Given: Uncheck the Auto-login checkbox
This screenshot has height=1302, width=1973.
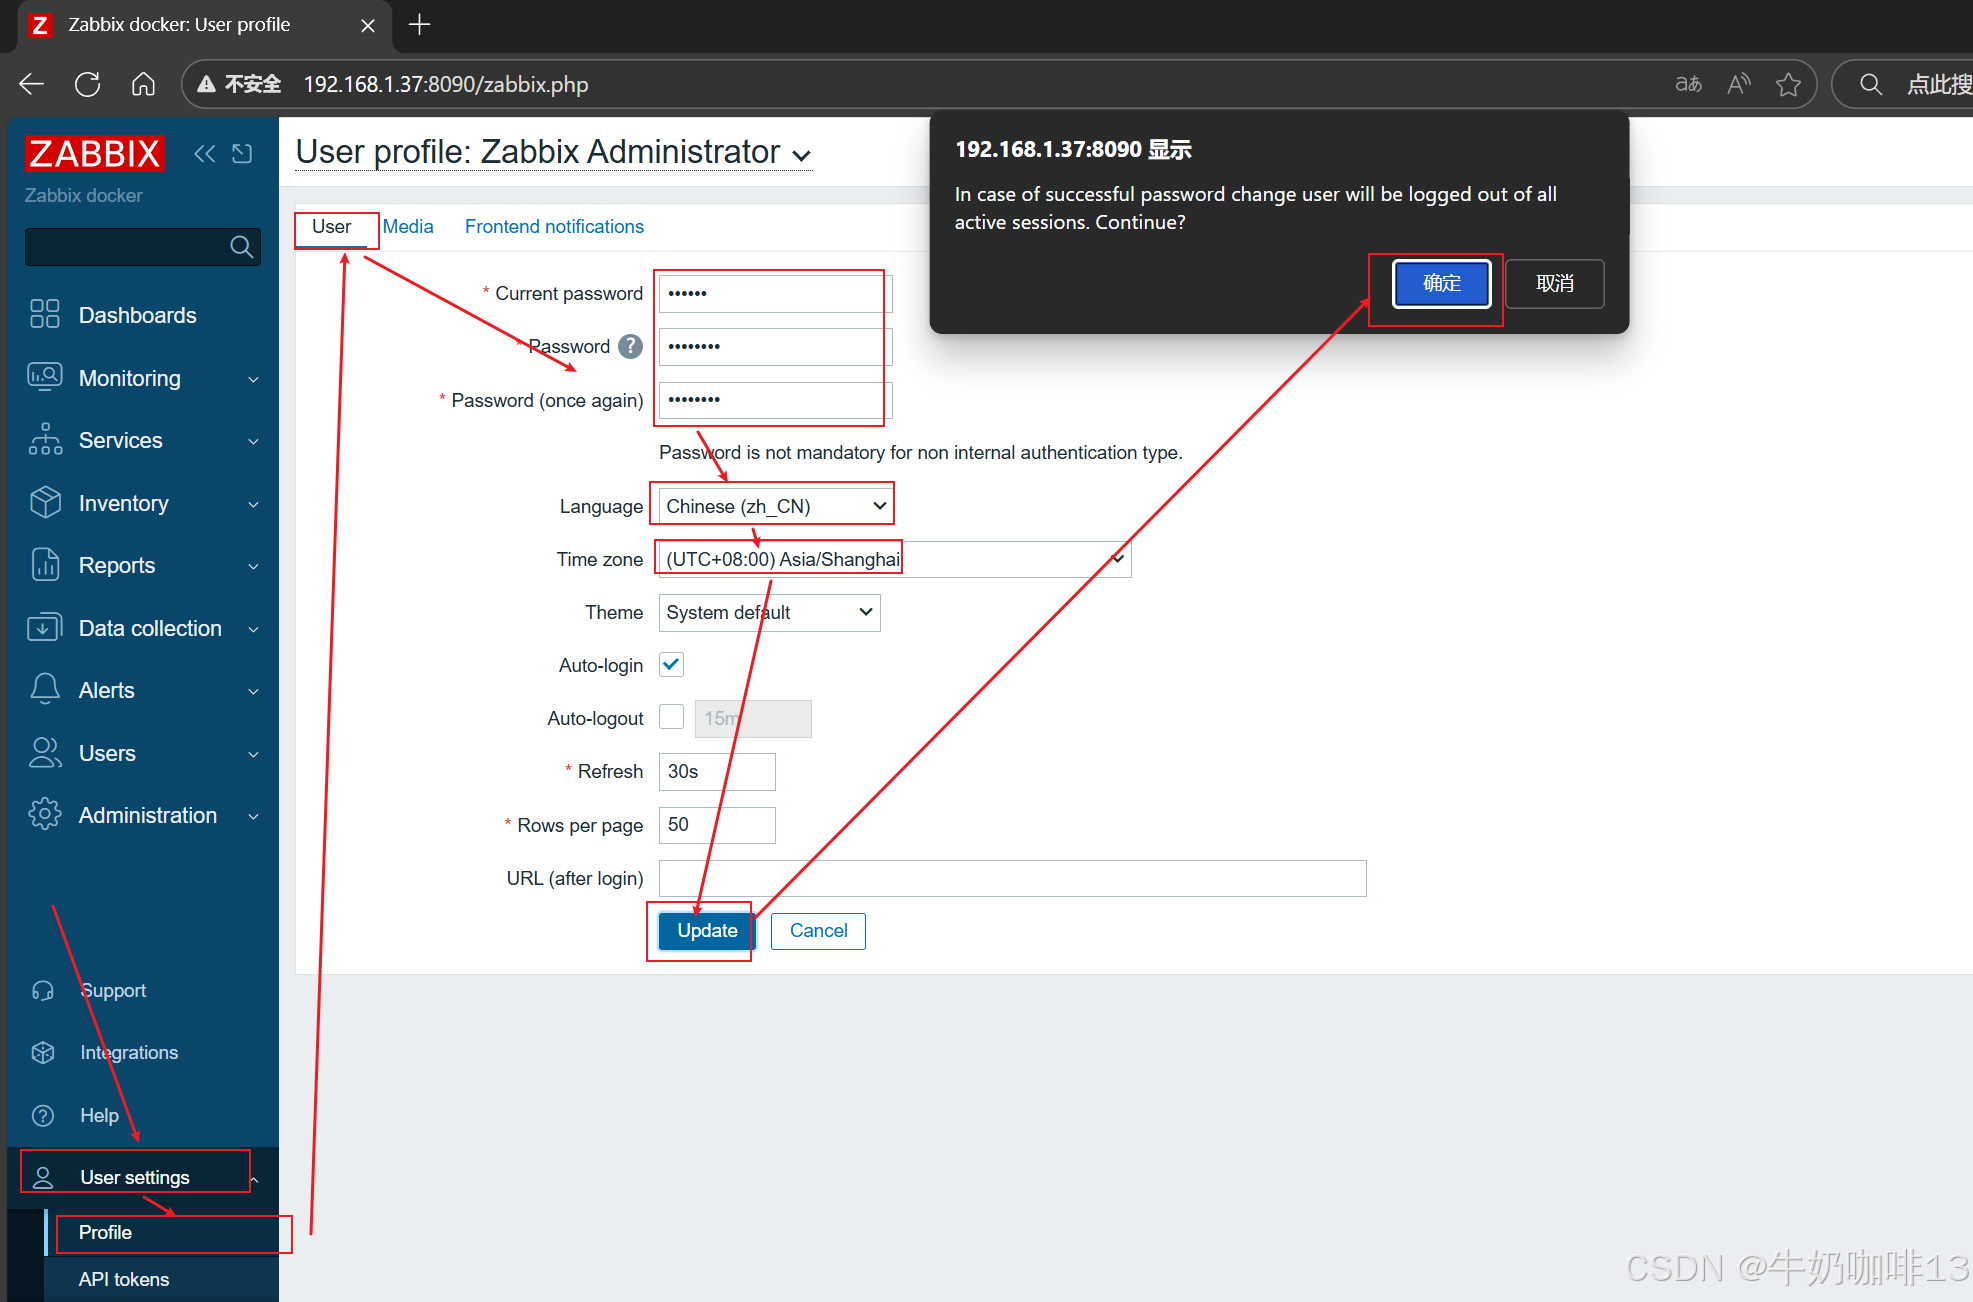Looking at the screenshot, I should tap(671, 665).
